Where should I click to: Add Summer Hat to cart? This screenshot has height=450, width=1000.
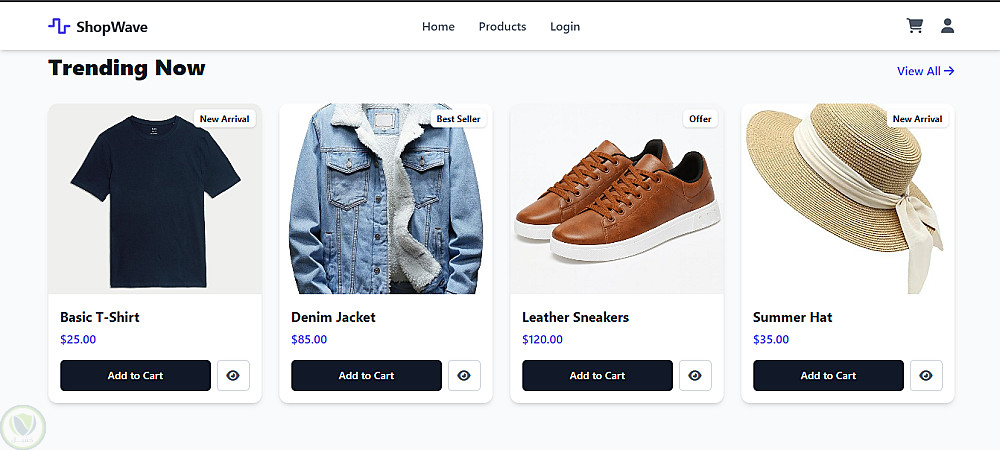[828, 376]
